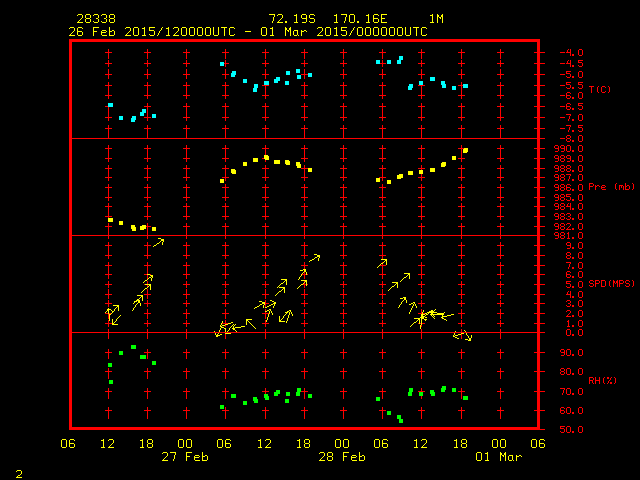Click the Pre (mb) pressure axis label
640x480 pixels.
[611, 187]
